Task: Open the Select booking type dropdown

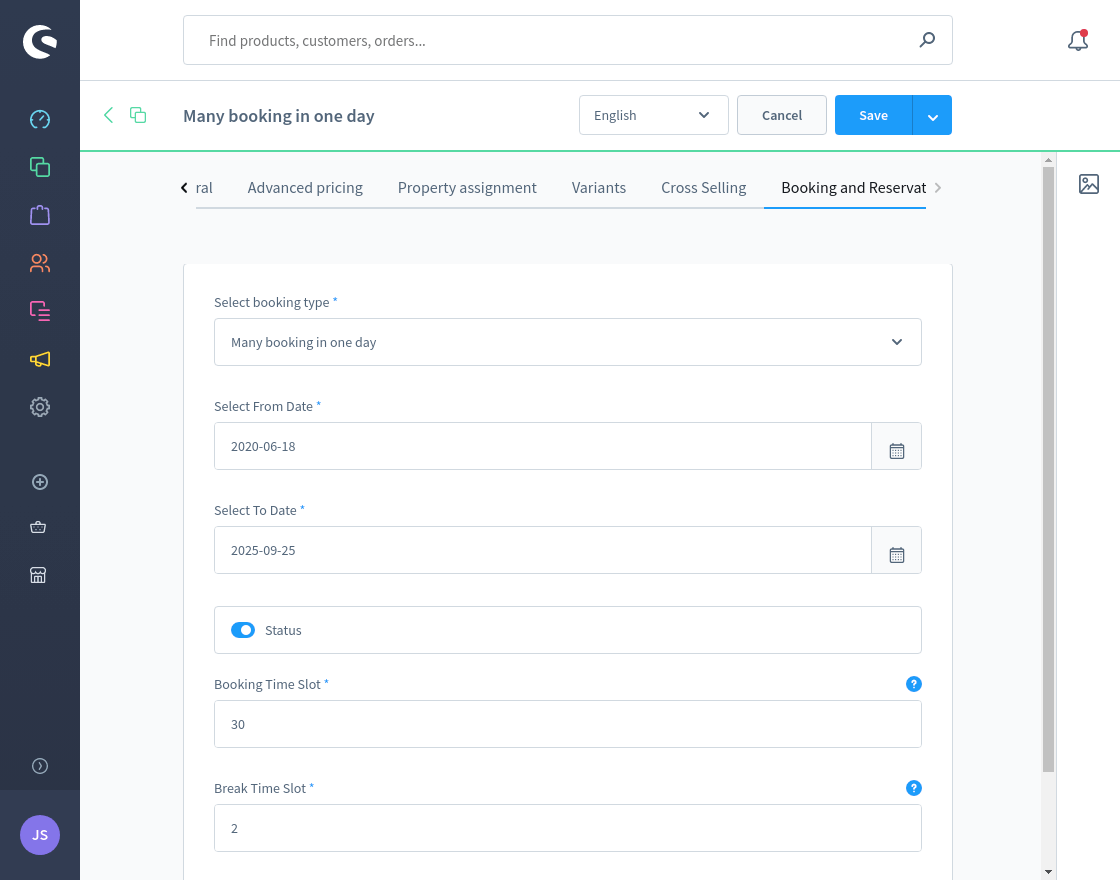Action: [x=568, y=342]
